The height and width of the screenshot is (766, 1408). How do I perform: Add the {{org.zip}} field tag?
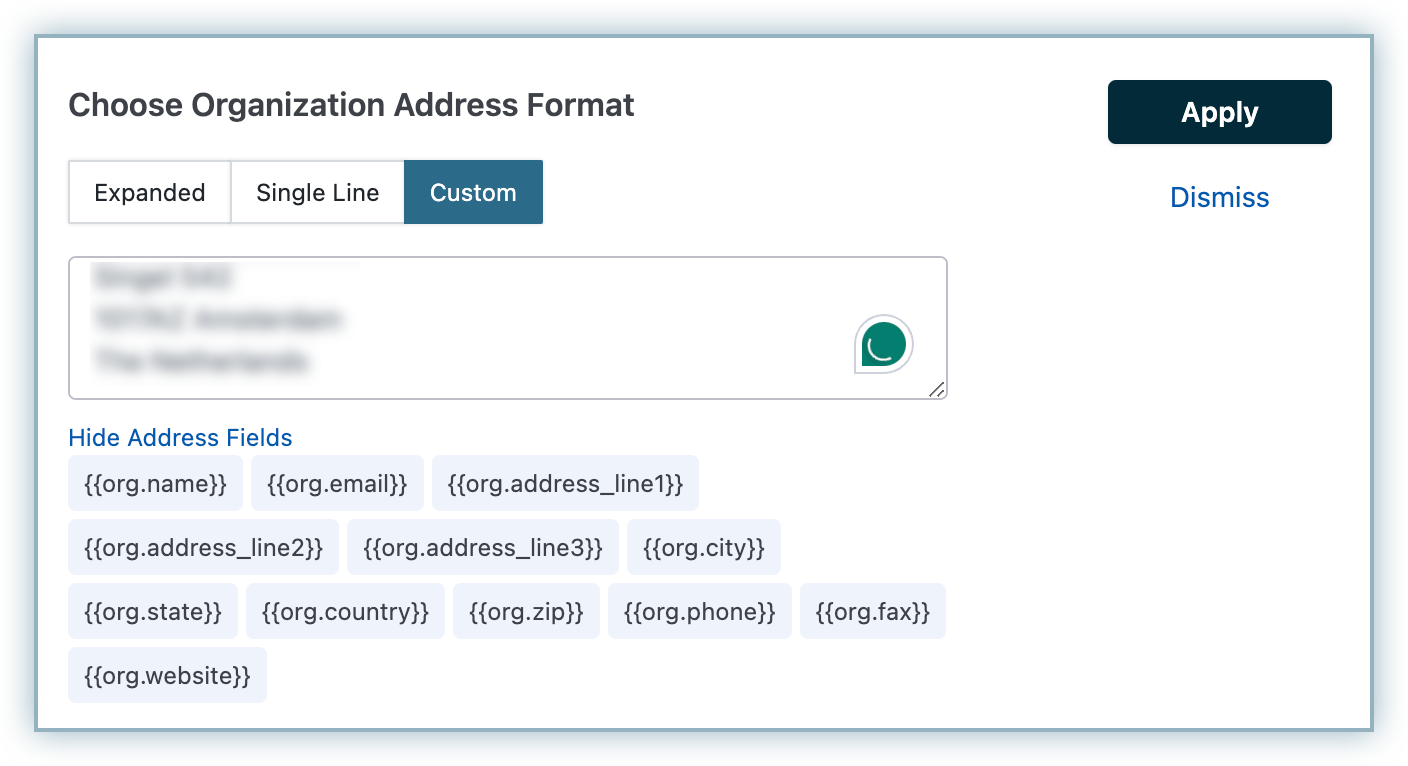click(x=526, y=612)
